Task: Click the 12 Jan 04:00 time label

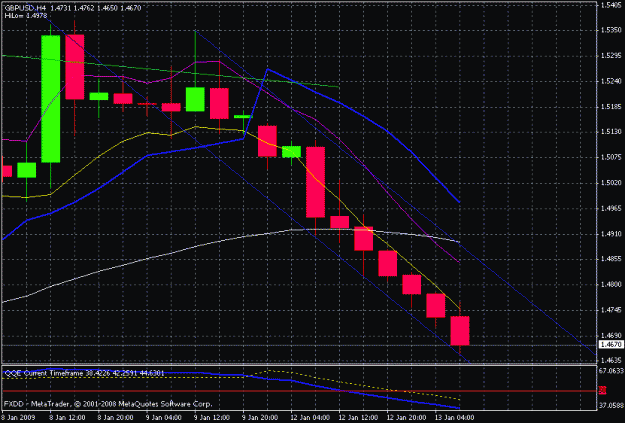Action: coord(310,417)
